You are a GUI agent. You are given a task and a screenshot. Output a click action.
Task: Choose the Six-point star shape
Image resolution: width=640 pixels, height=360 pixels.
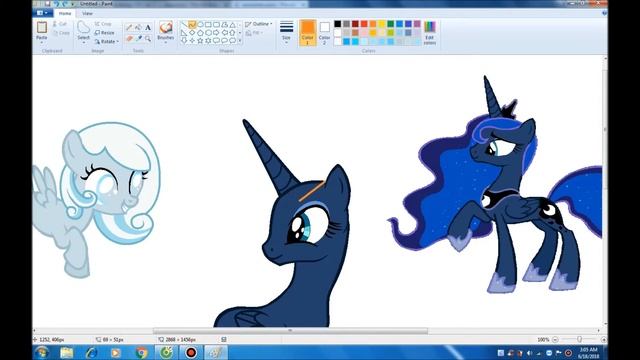(208, 40)
